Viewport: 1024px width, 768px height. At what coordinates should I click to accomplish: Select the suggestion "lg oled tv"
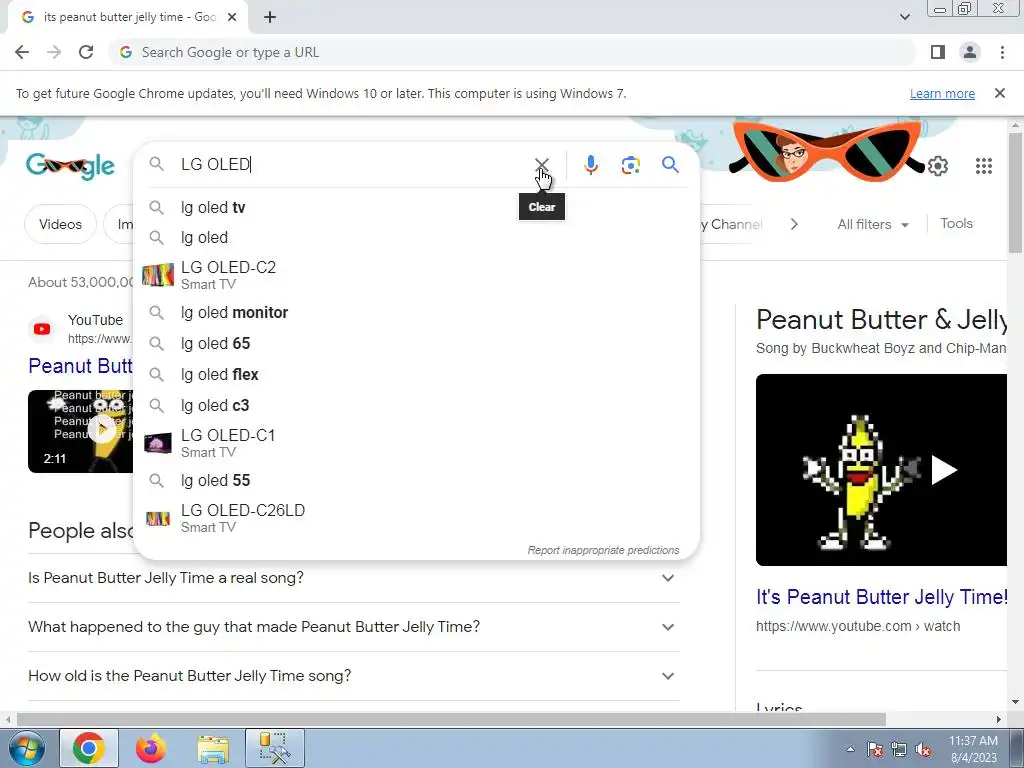(416, 208)
